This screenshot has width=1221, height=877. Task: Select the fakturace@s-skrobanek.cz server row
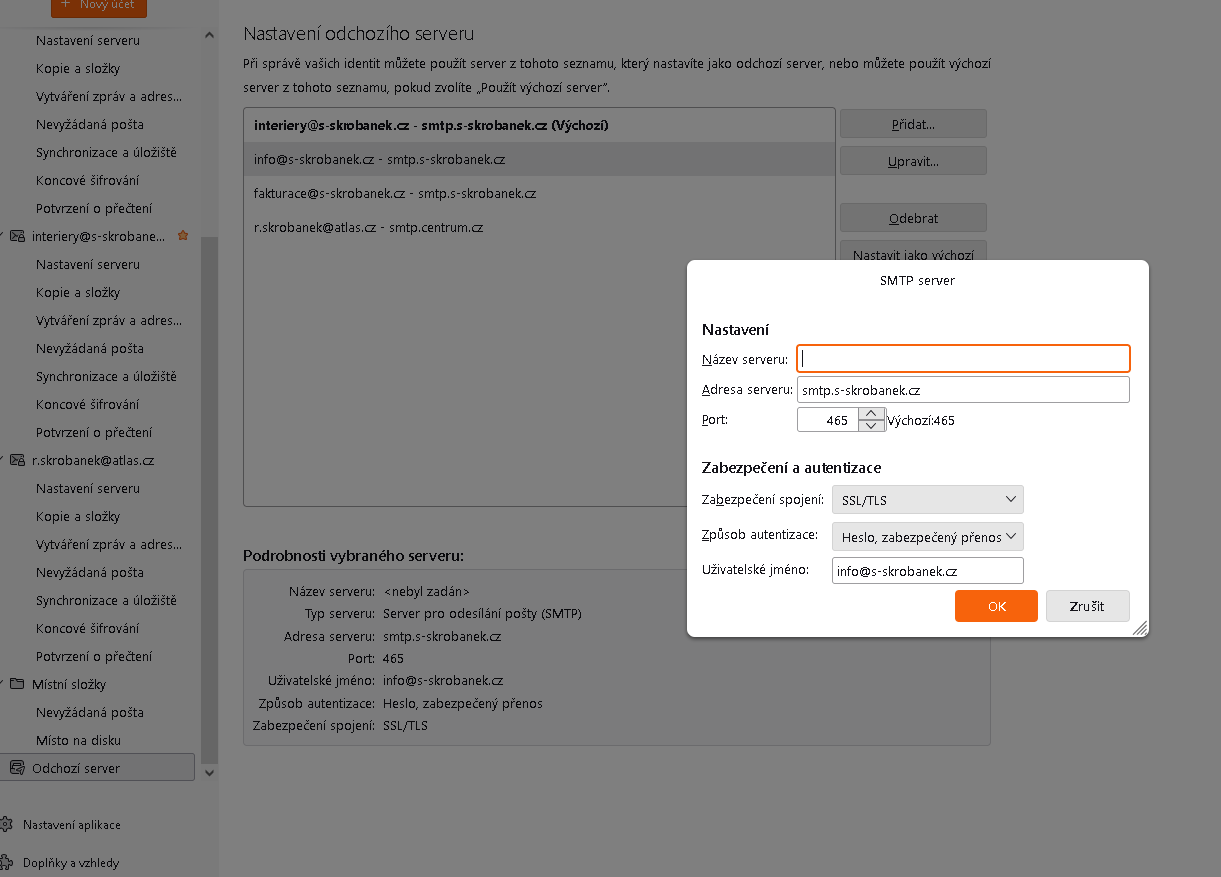point(539,193)
